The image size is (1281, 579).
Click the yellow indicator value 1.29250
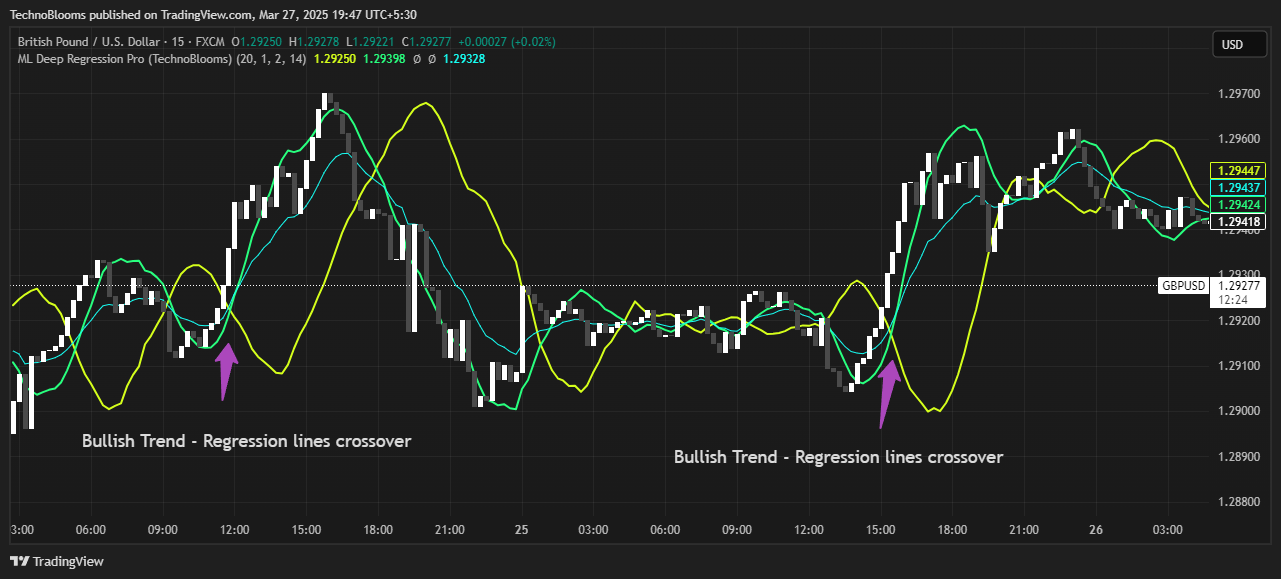click(x=335, y=59)
